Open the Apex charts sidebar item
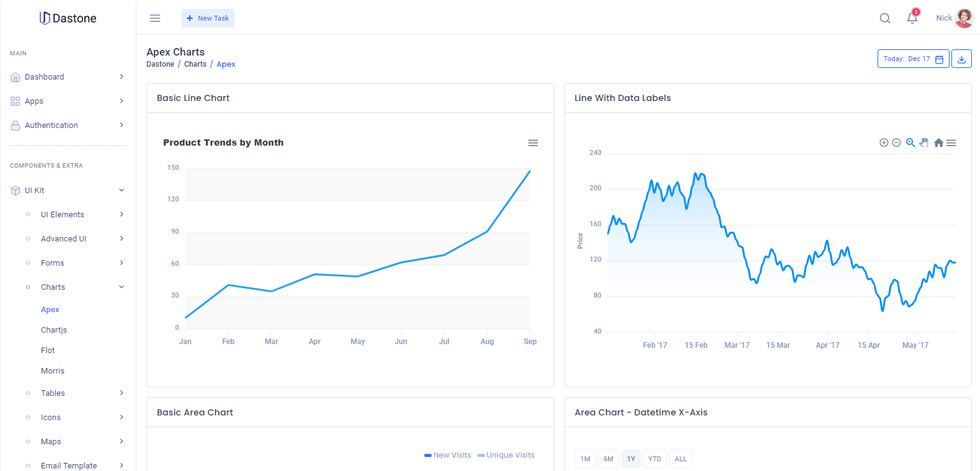Image resolution: width=980 pixels, height=471 pixels. point(50,310)
